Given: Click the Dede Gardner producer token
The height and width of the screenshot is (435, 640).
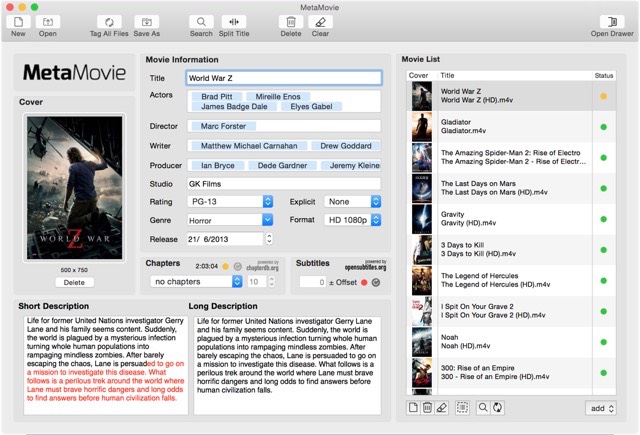Looking at the screenshot, I should tap(282, 165).
